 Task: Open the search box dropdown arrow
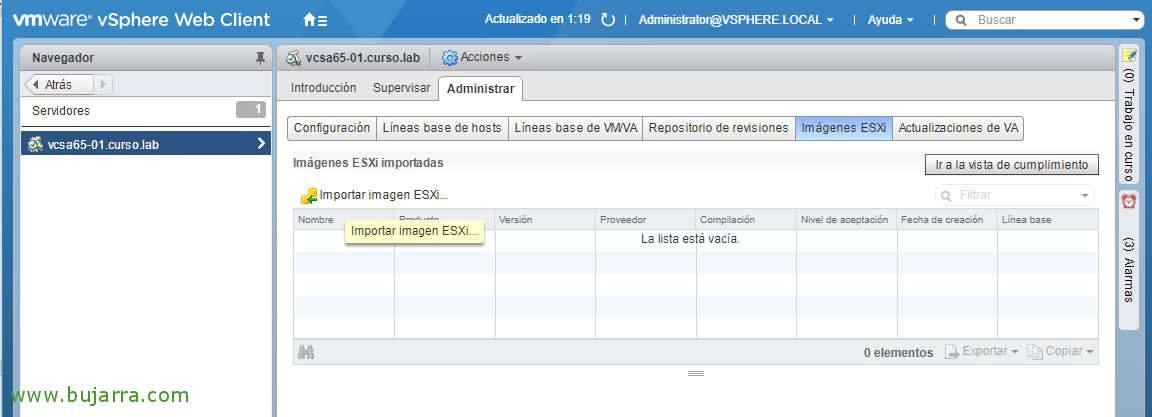click(1137, 20)
